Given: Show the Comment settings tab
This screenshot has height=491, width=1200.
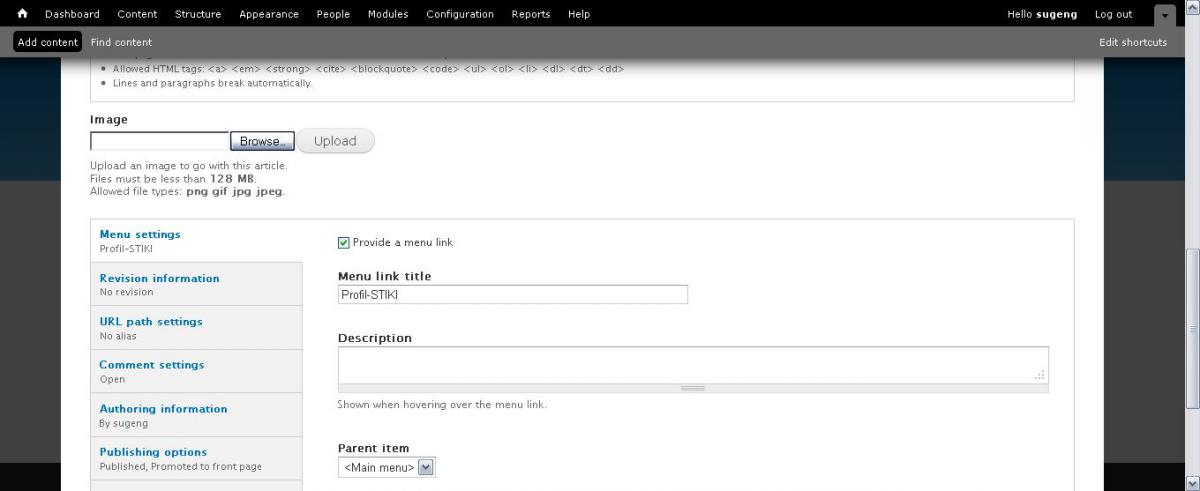Looking at the screenshot, I should 151,365.
